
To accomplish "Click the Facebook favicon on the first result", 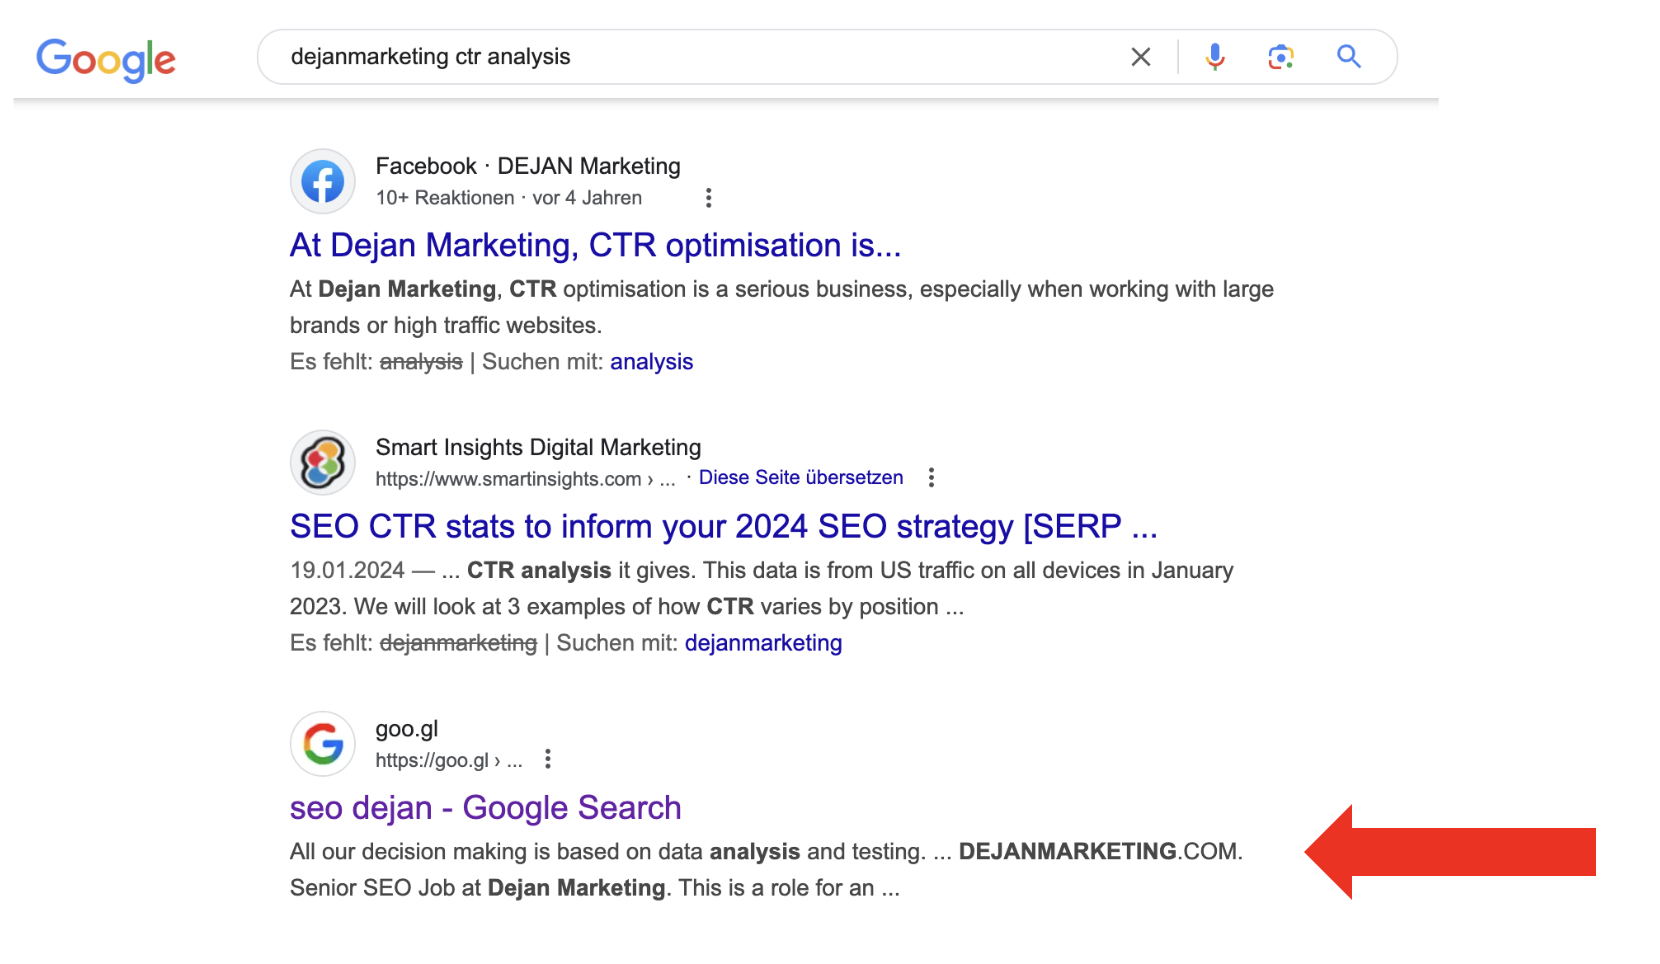I will pos(322,181).
